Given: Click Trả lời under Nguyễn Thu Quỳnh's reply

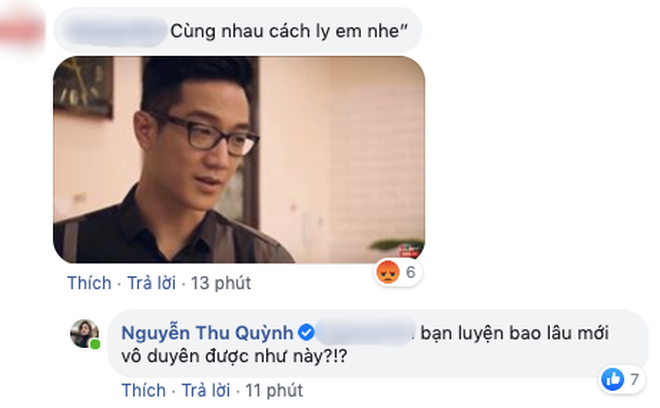Looking at the screenshot, I should click(x=206, y=390).
